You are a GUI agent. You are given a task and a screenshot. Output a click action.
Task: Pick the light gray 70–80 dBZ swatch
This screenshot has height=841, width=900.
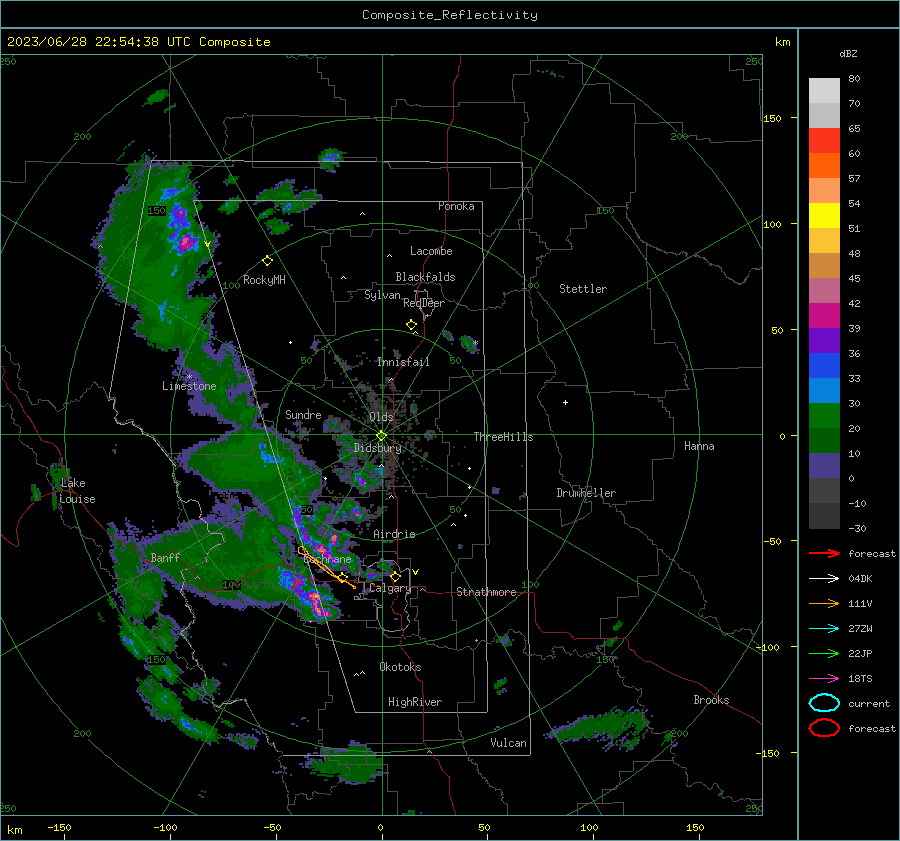click(x=824, y=91)
